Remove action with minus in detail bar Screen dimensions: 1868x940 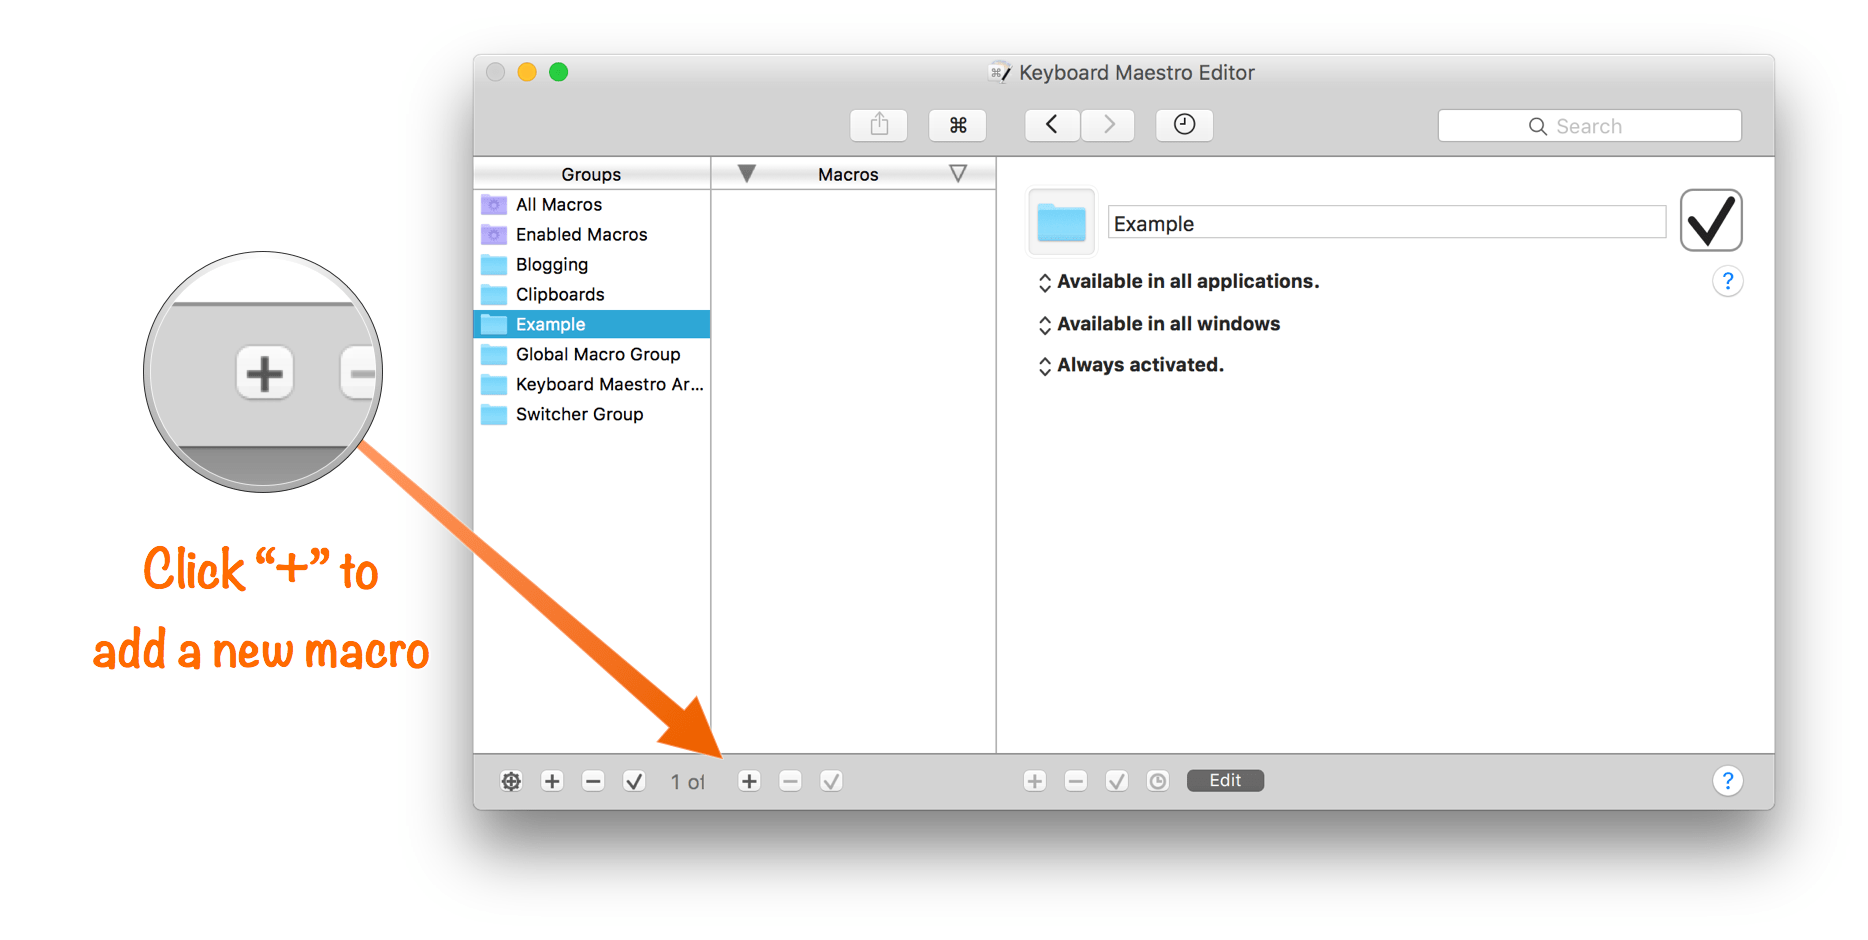tap(1076, 781)
